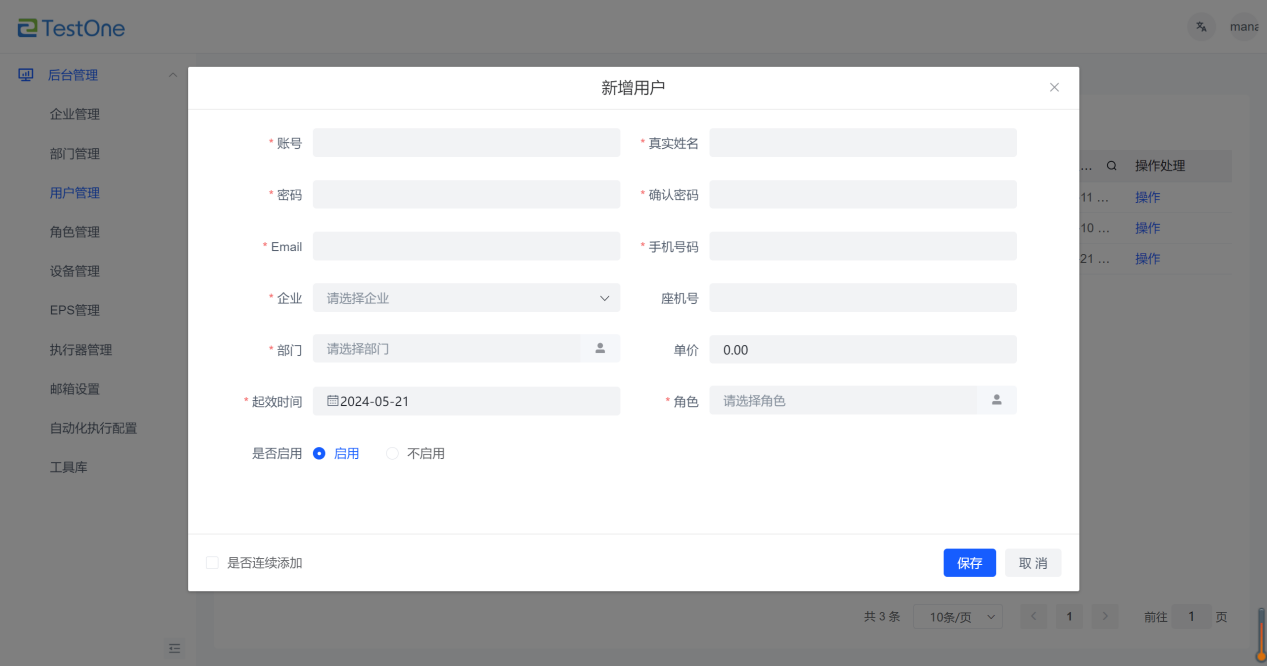Screen dimensions: 1267x666
Task: Open 执行器管理 in sidebar
Action: tap(81, 350)
